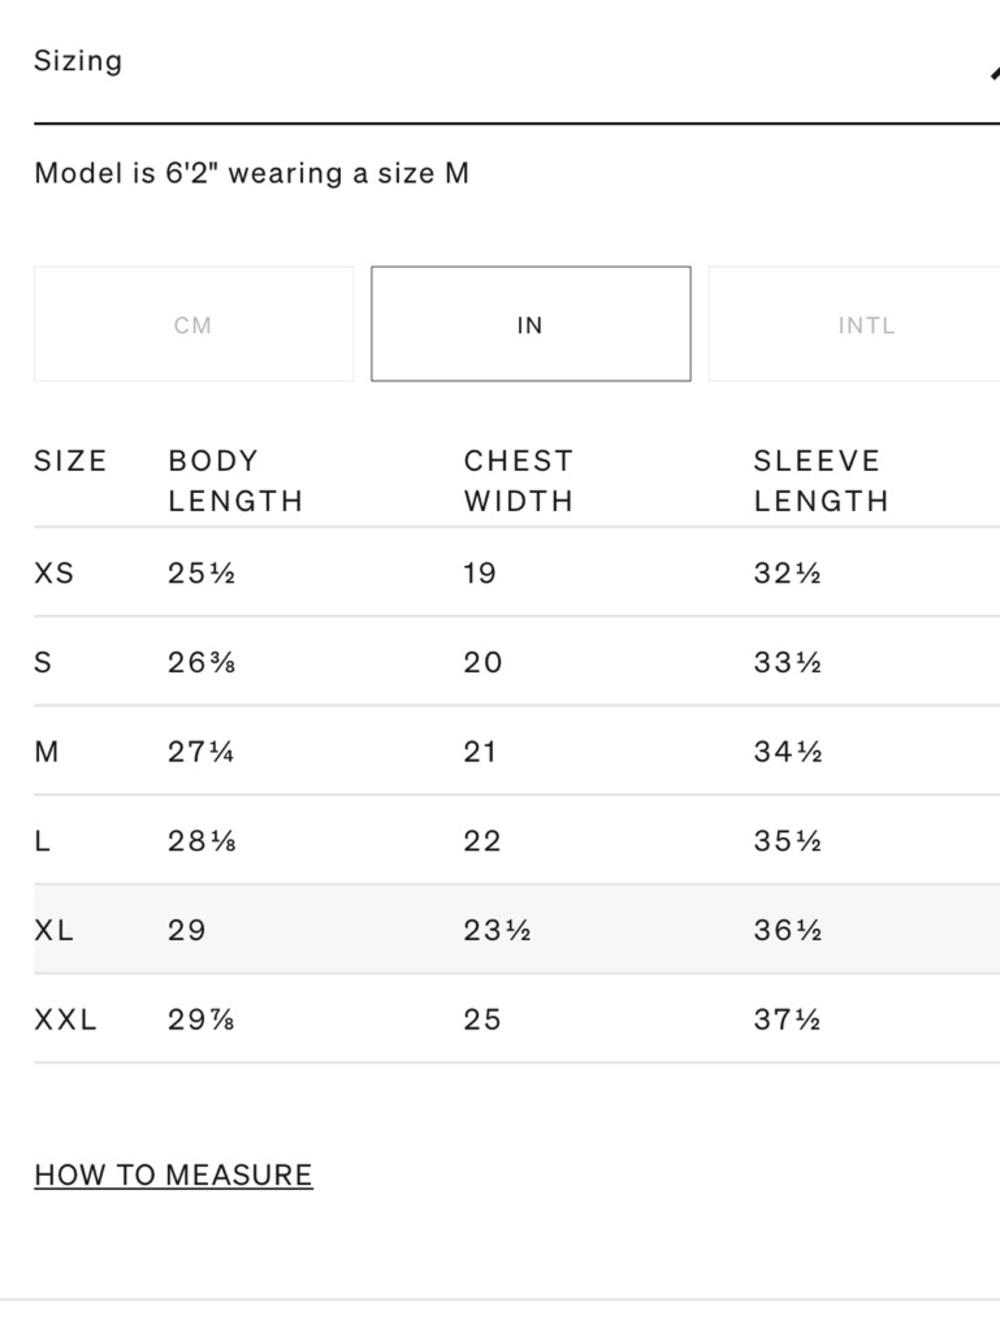Select the S size row
This screenshot has width=1000, height=1333.
click(x=517, y=662)
